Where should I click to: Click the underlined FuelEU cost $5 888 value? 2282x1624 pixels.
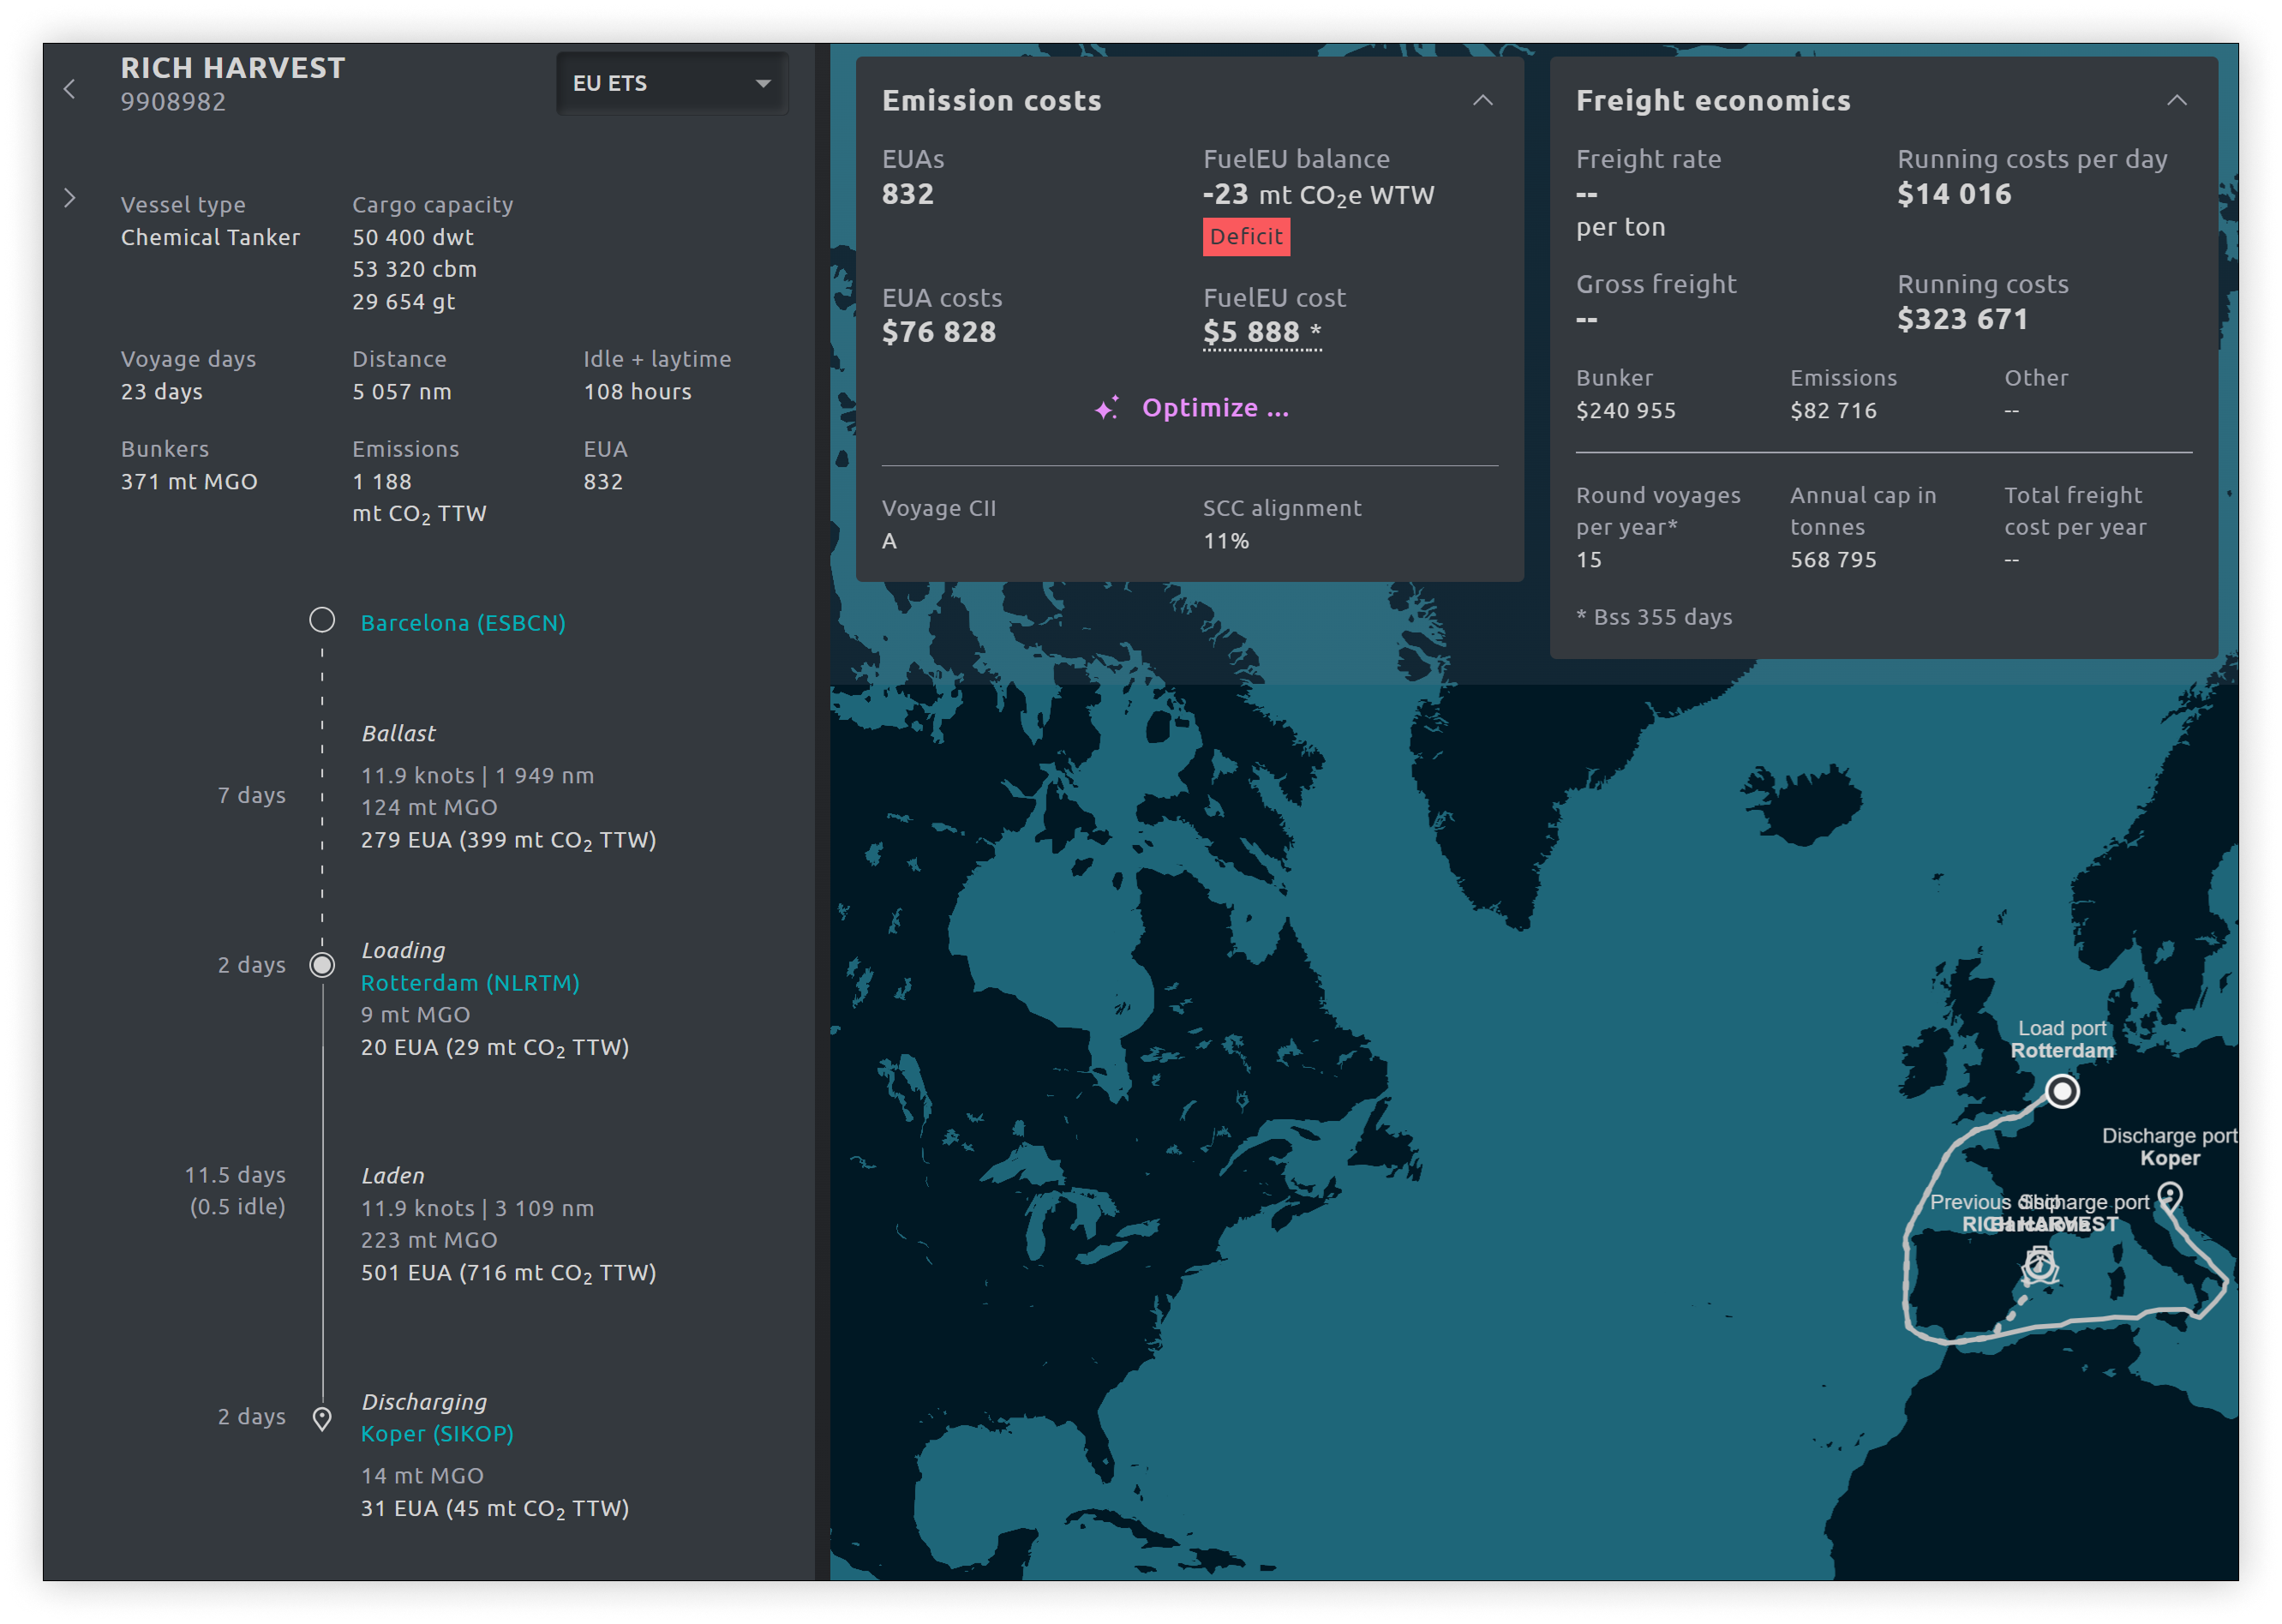(1251, 332)
